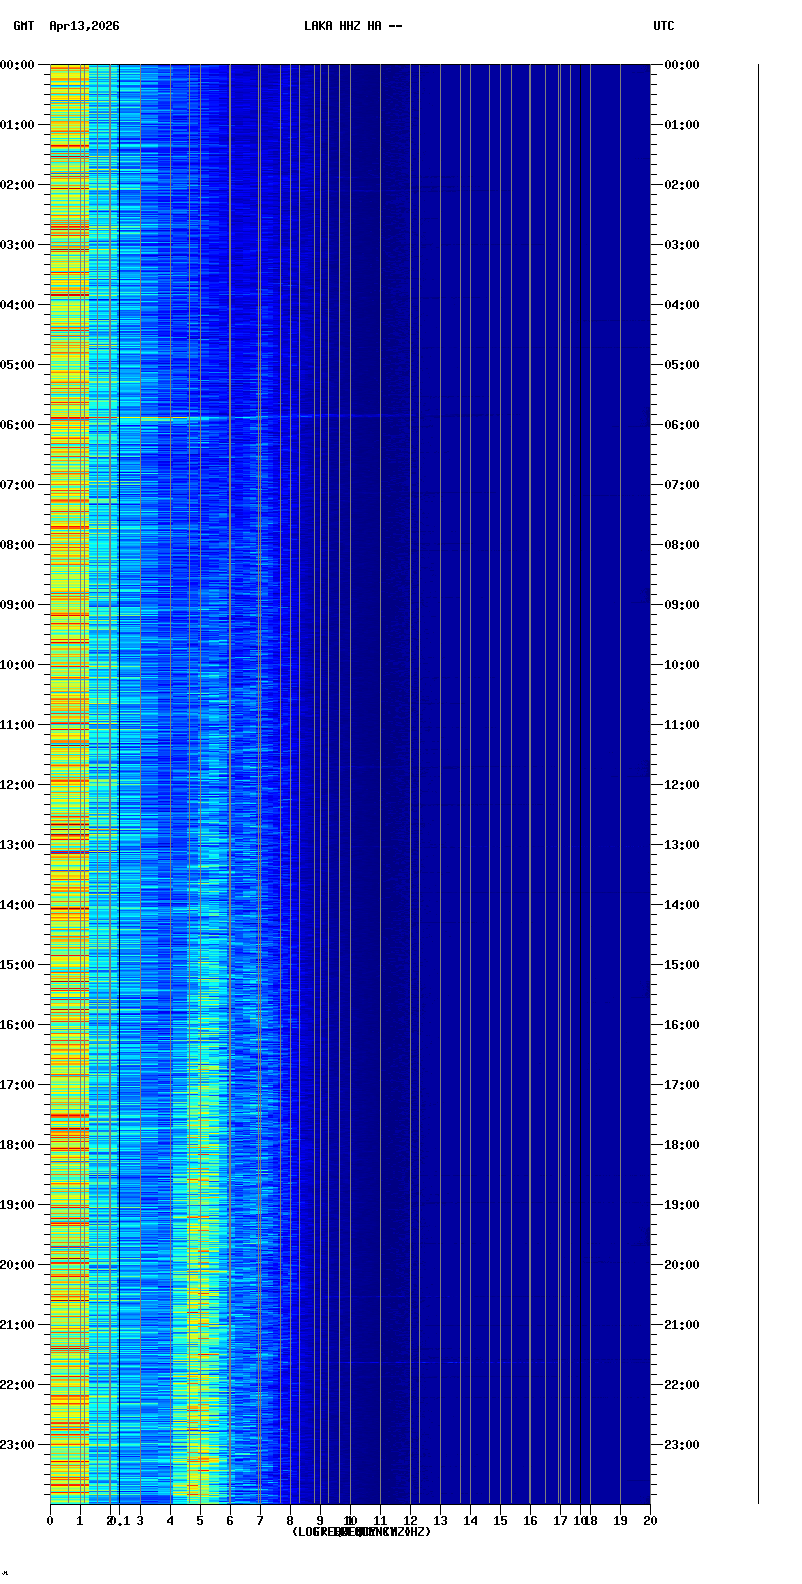Click the 00:00 label on the GMT axis

(x=18, y=65)
